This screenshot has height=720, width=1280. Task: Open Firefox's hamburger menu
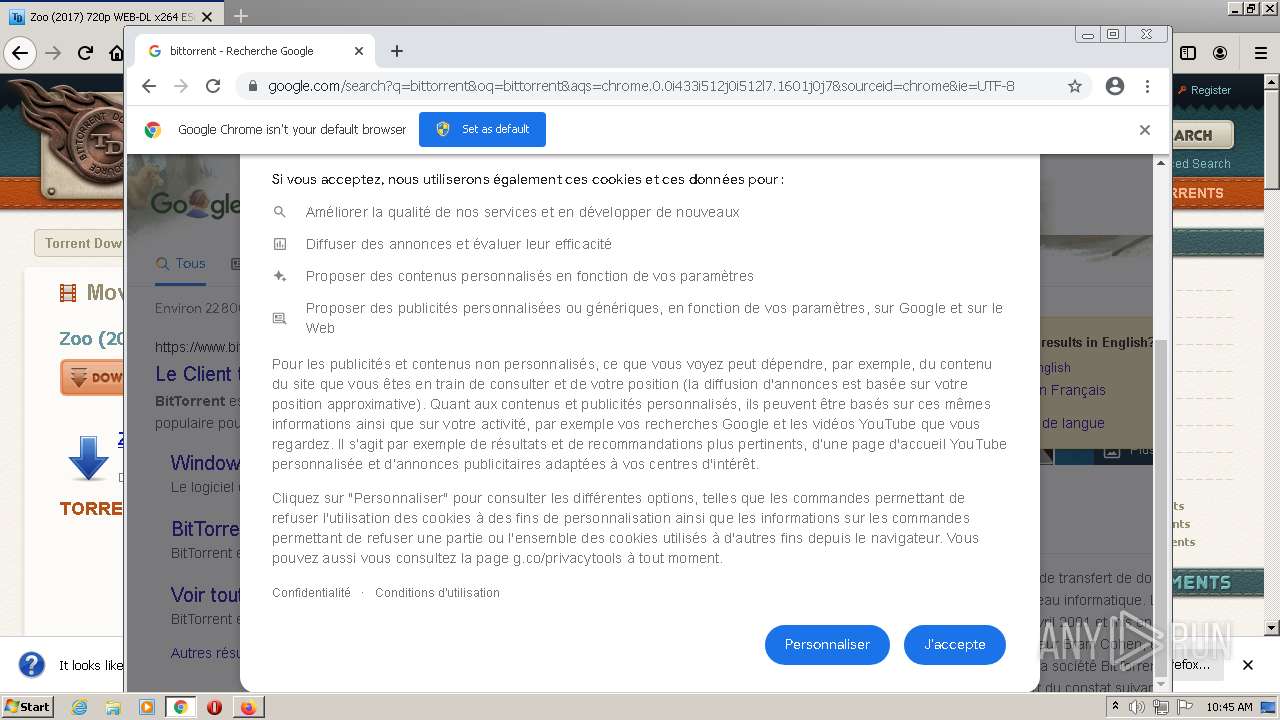pyautogui.click(x=1261, y=53)
